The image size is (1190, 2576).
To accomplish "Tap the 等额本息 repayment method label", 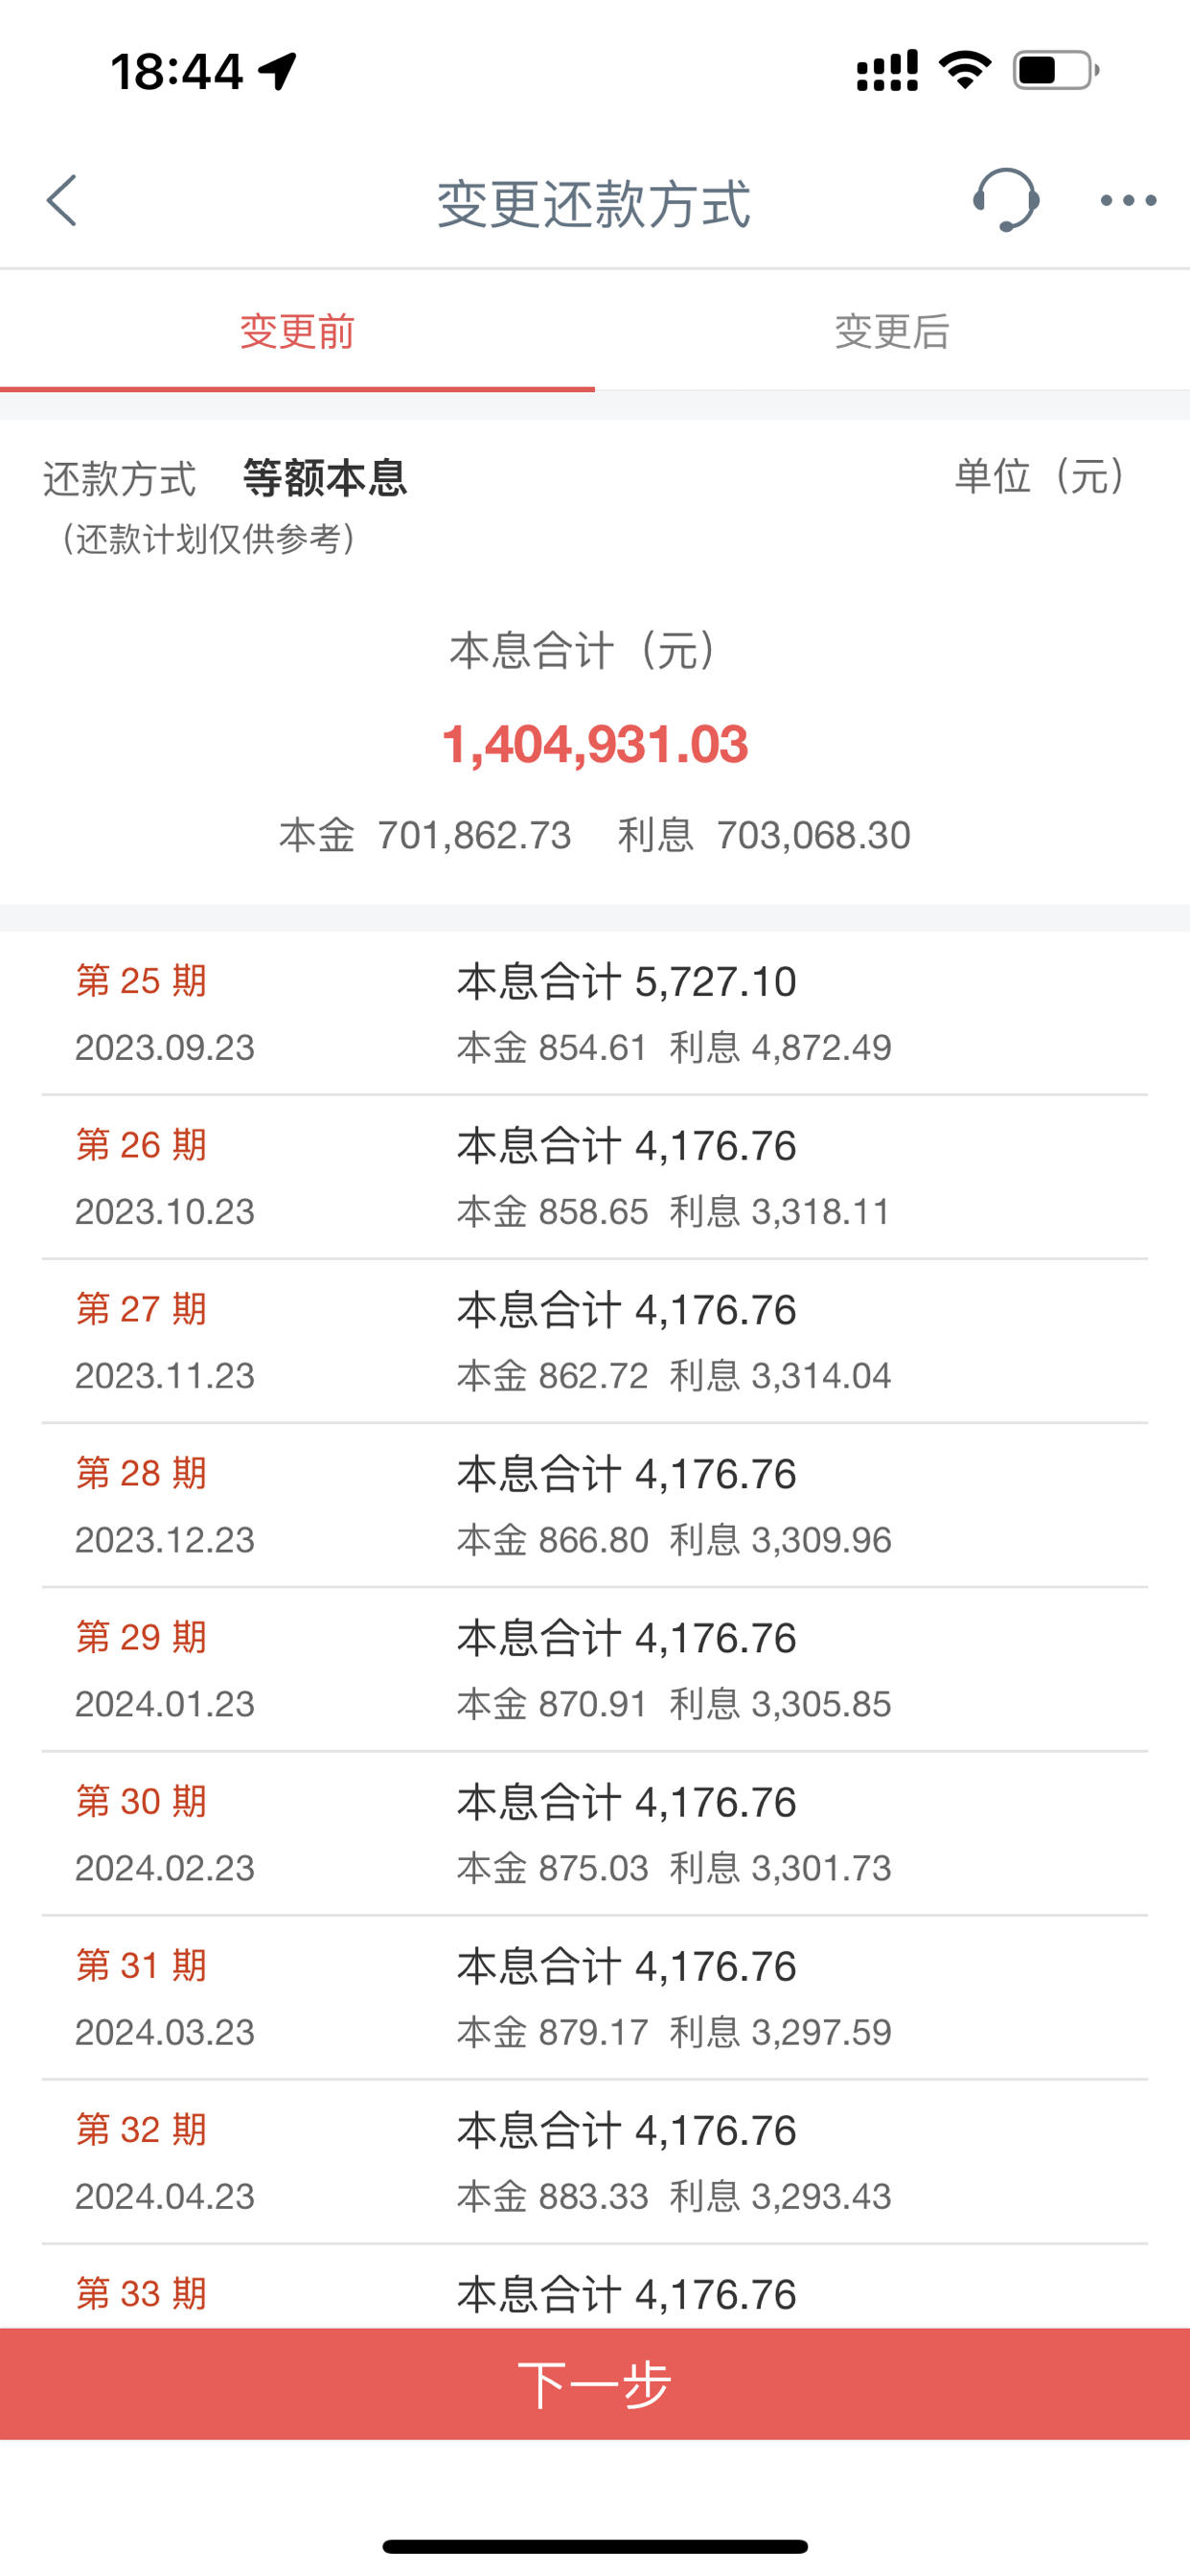I will click(325, 478).
